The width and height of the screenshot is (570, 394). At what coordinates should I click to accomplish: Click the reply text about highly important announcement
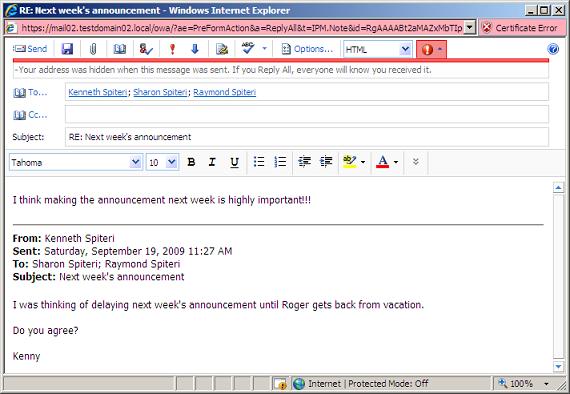coord(162,200)
